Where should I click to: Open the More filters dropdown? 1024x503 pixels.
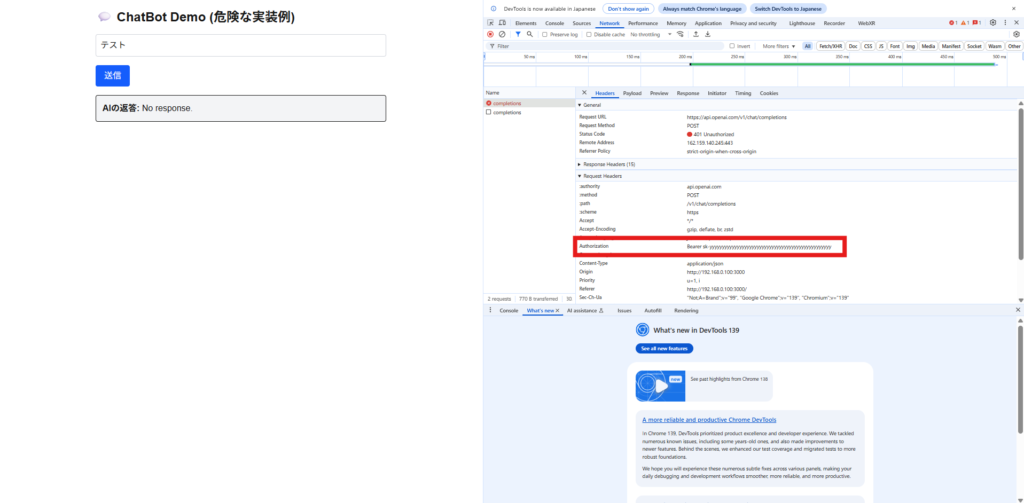[x=778, y=46]
